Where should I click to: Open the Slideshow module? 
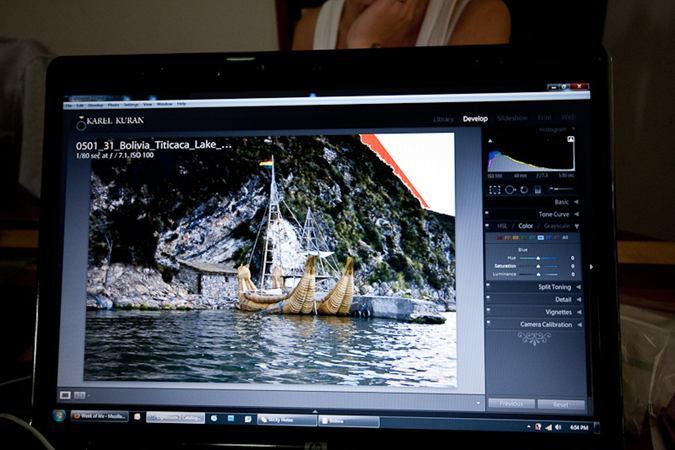512,118
